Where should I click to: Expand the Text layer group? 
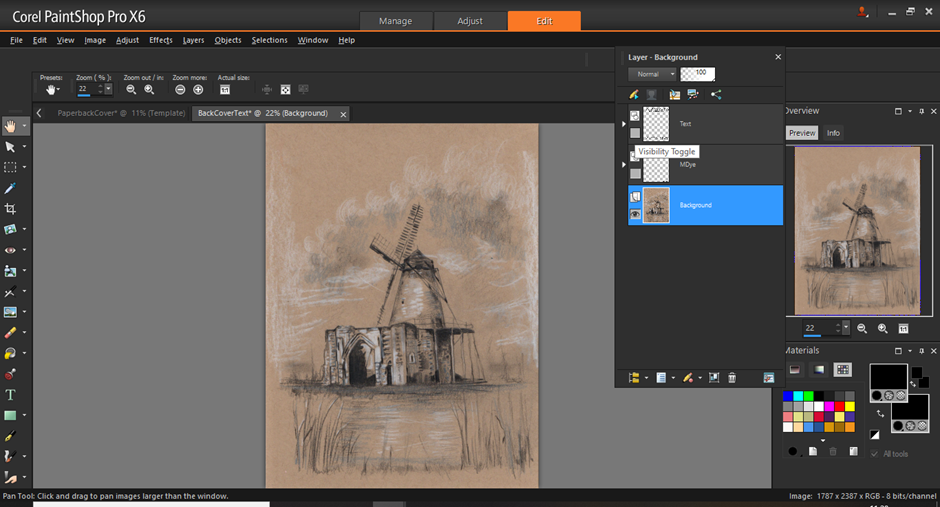pyautogui.click(x=623, y=124)
